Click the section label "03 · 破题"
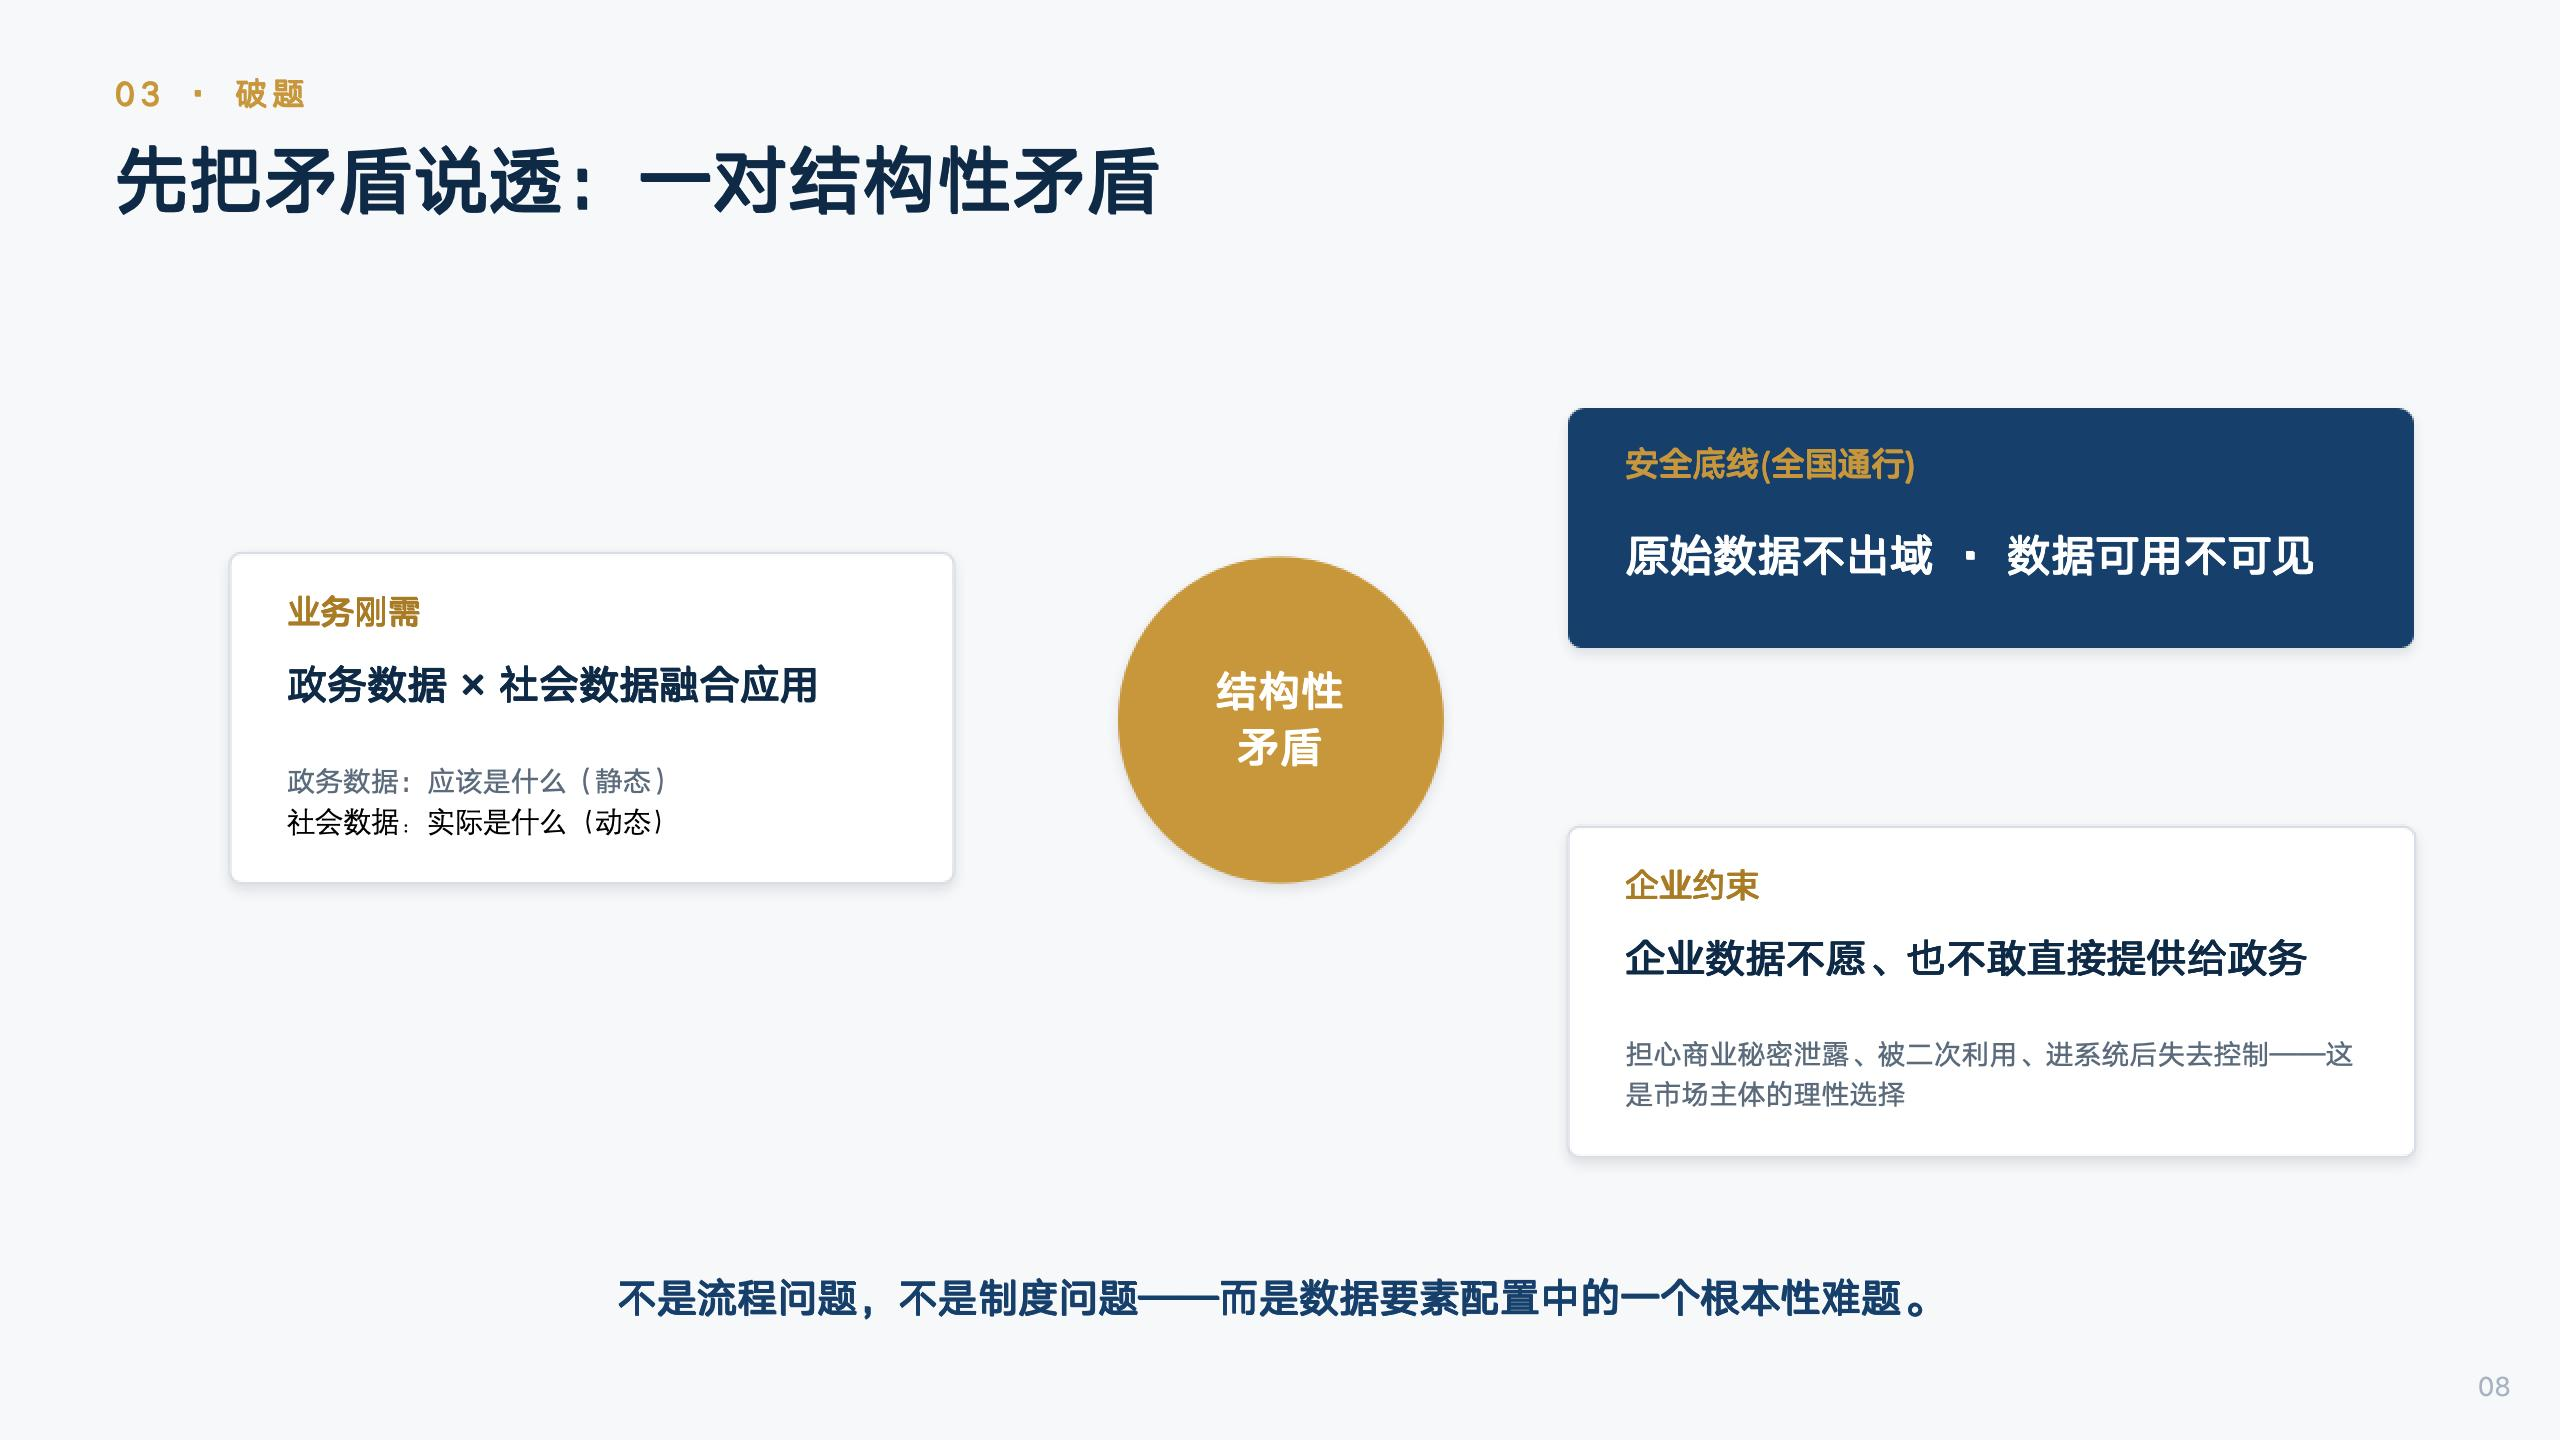This screenshot has height=1440, width=2560. coord(210,94)
